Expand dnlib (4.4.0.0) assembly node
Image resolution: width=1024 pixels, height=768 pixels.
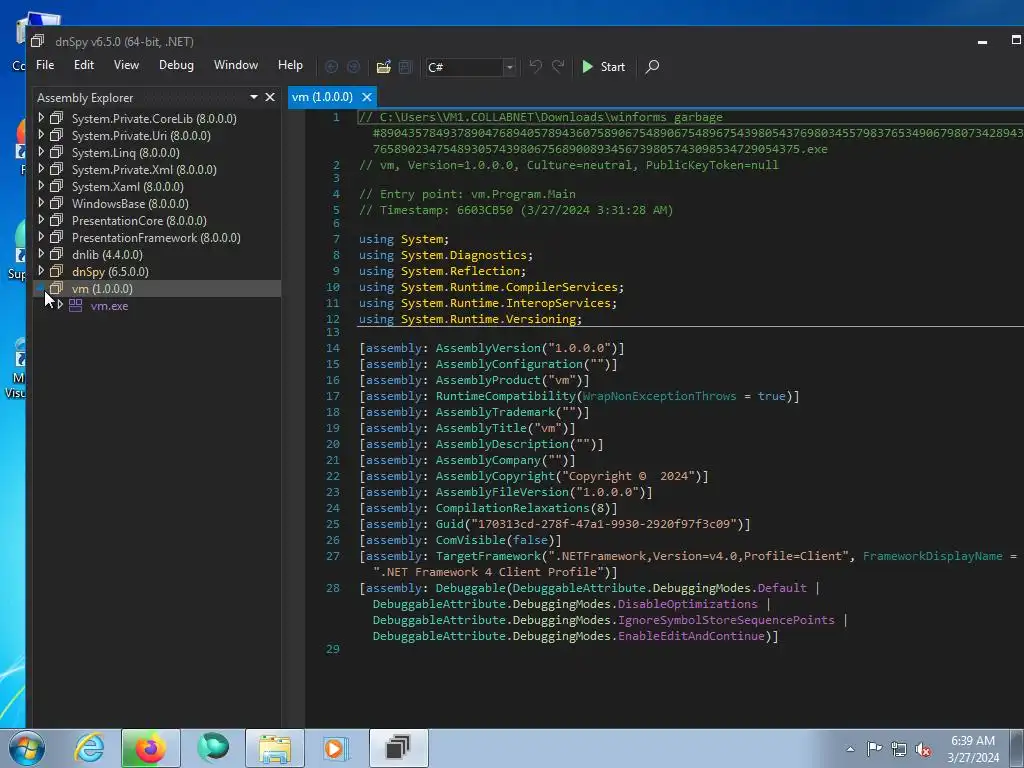click(x=41, y=253)
